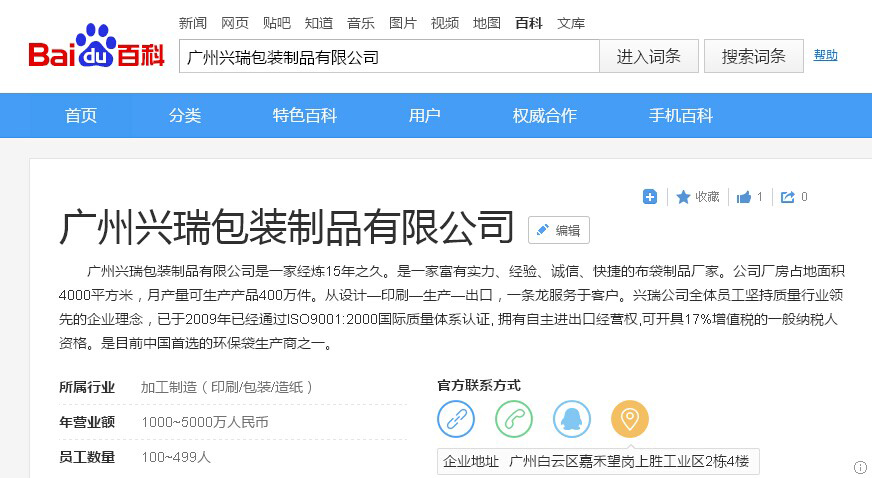
Task: Open the 文库 link
Action: [571, 23]
